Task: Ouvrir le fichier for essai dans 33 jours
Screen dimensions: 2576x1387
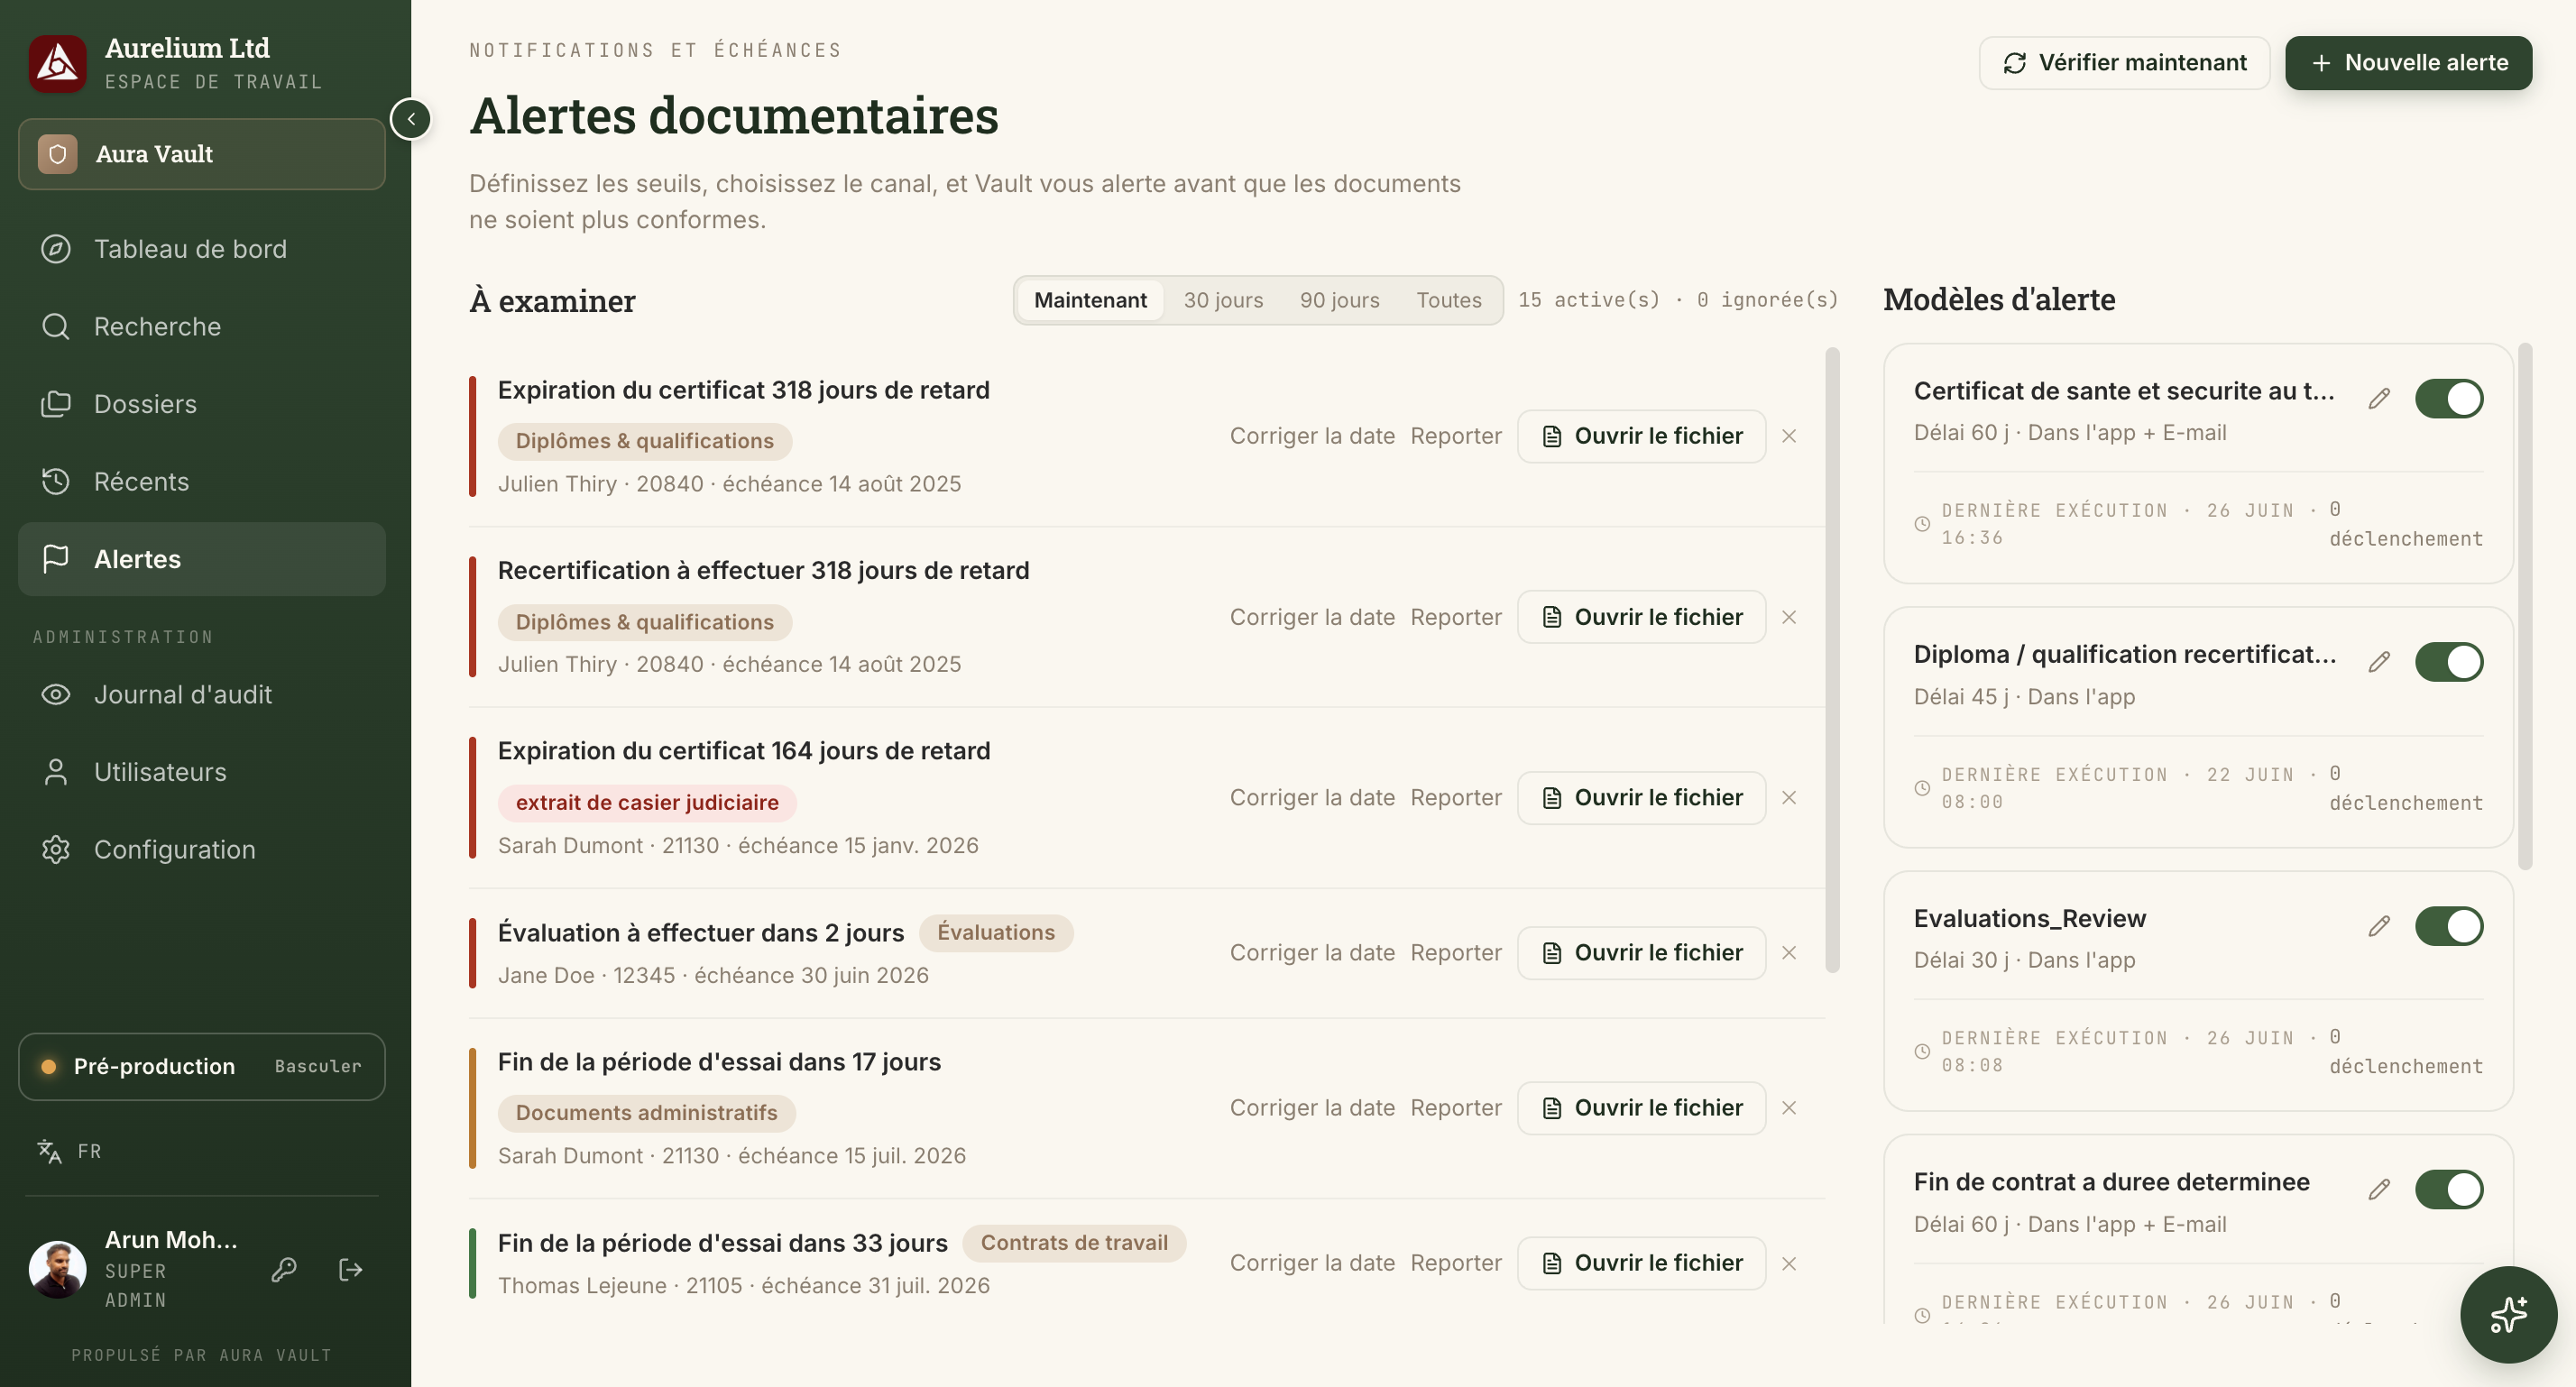Action: click(x=1641, y=1263)
